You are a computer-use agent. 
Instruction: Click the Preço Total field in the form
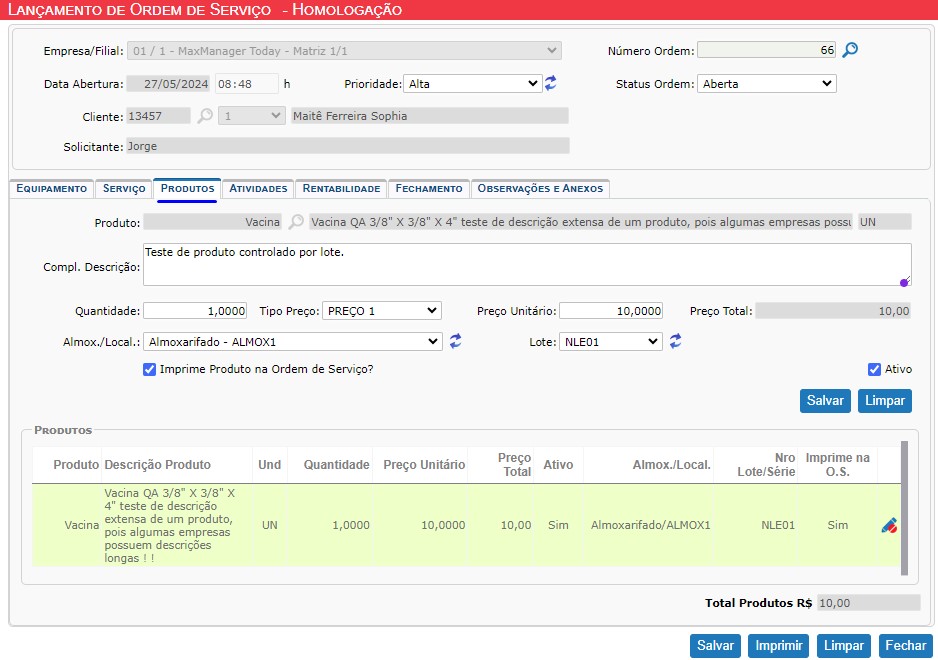(x=833, y=311)
